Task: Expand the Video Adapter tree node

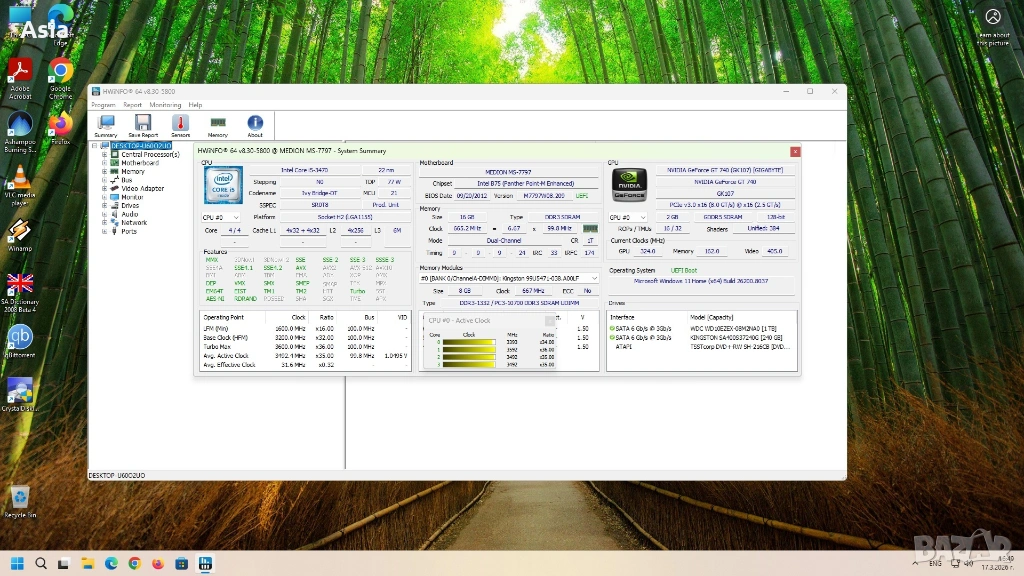Action: [104, 188]
